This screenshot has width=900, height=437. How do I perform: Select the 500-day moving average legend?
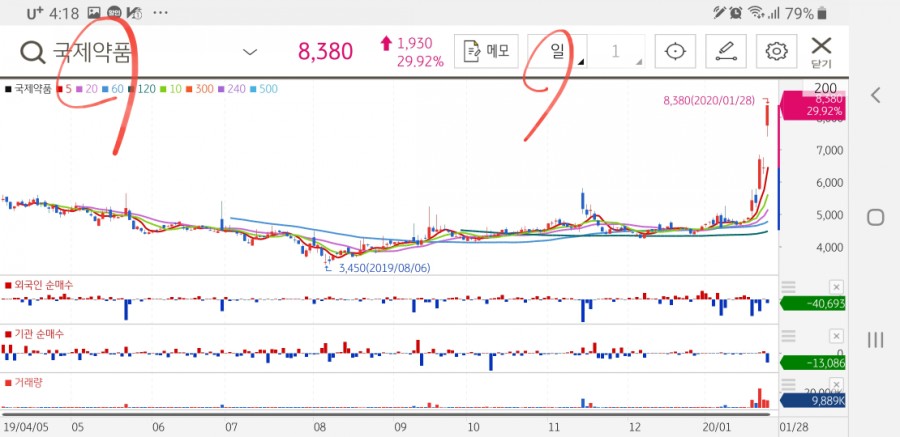[263, 89]
